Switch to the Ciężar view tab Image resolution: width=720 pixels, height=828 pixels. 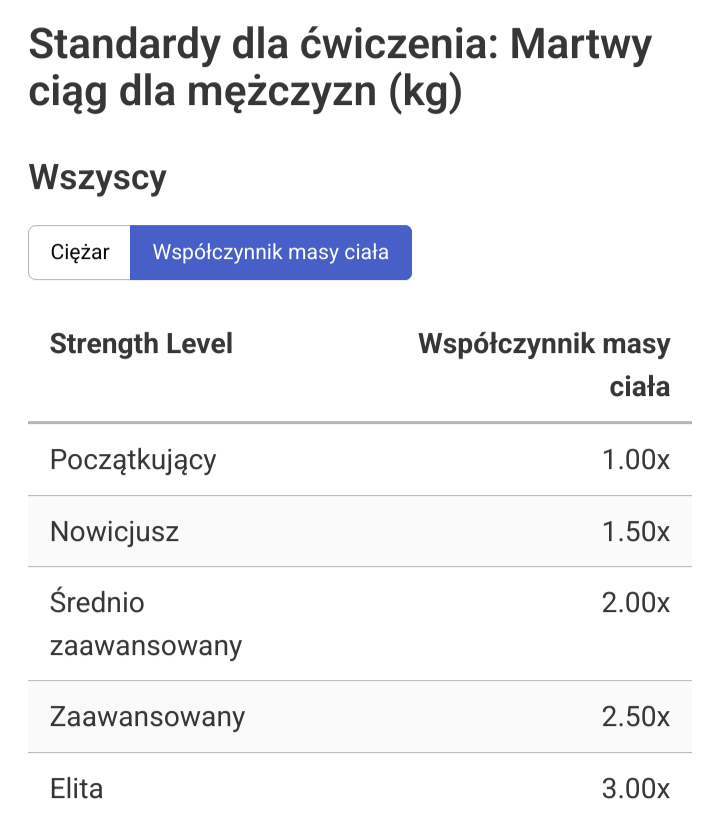point(80,252)
